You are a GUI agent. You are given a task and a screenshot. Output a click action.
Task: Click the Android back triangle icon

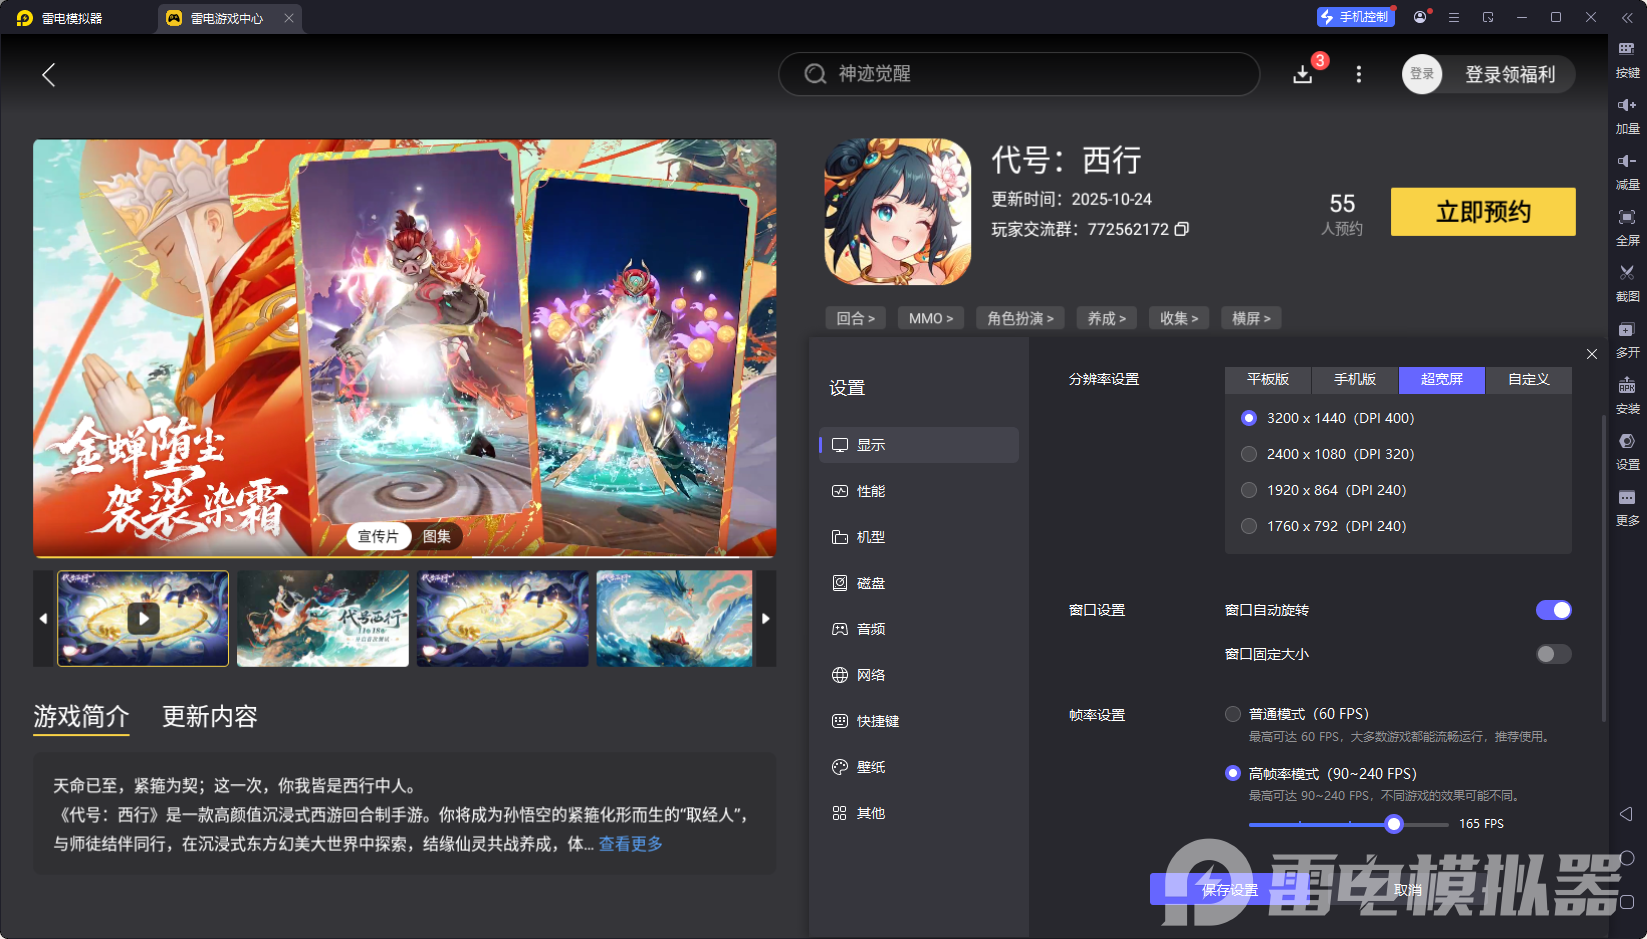[1627, 814]
